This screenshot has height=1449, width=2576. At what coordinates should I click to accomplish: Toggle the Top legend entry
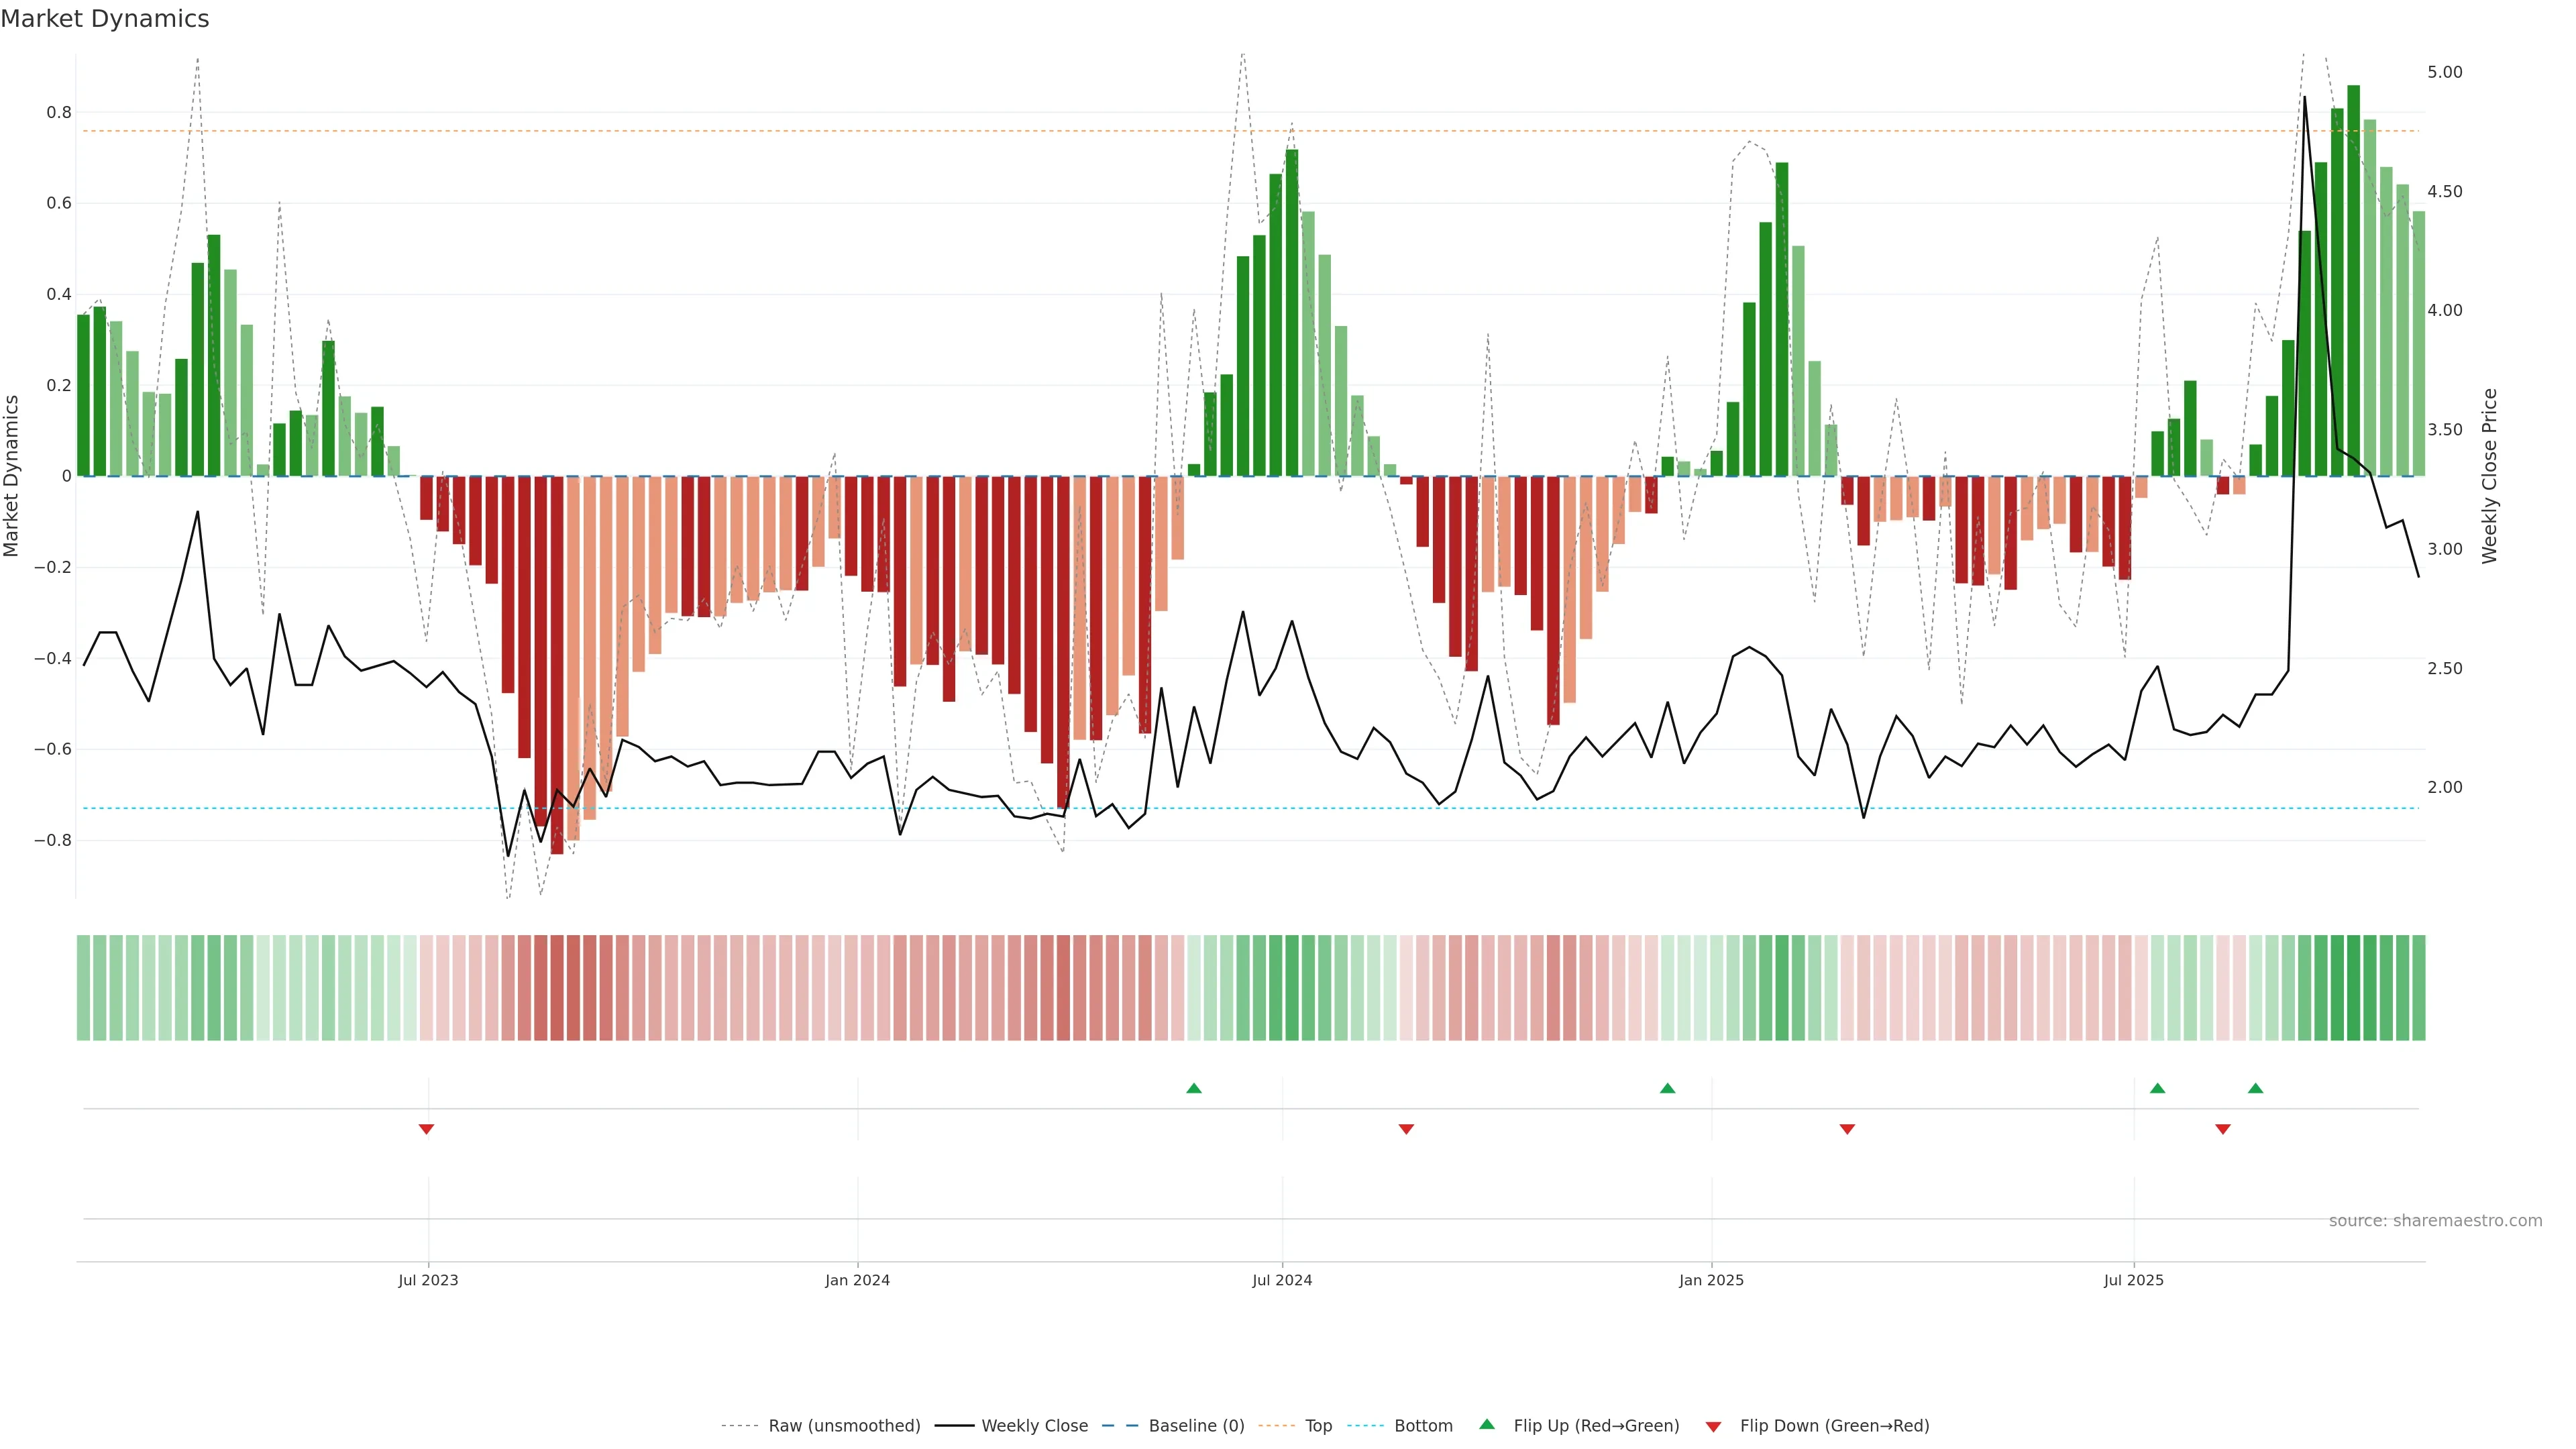(x=1318, y=1426)
